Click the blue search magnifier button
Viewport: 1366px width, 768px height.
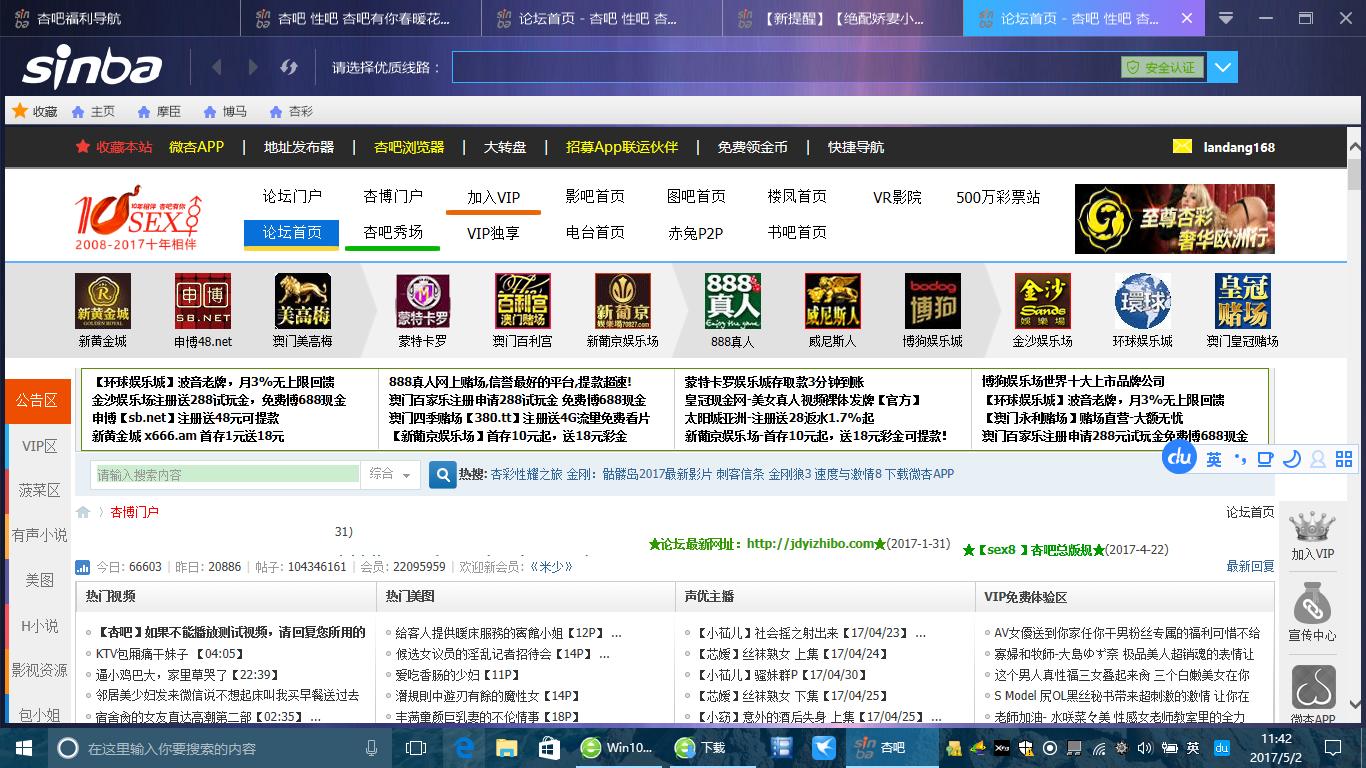442,474
